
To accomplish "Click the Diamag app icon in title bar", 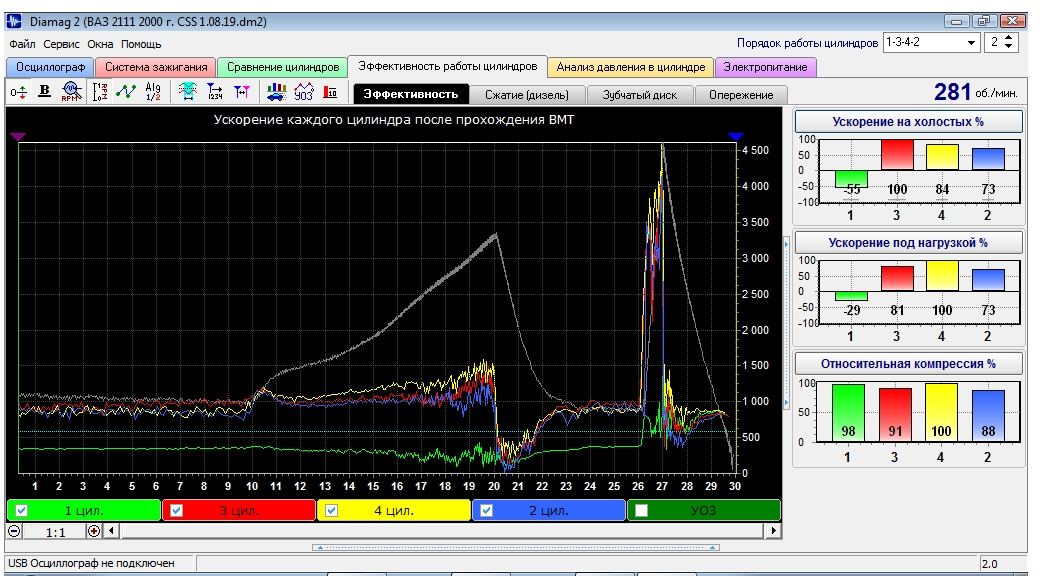I will [14, 21].
